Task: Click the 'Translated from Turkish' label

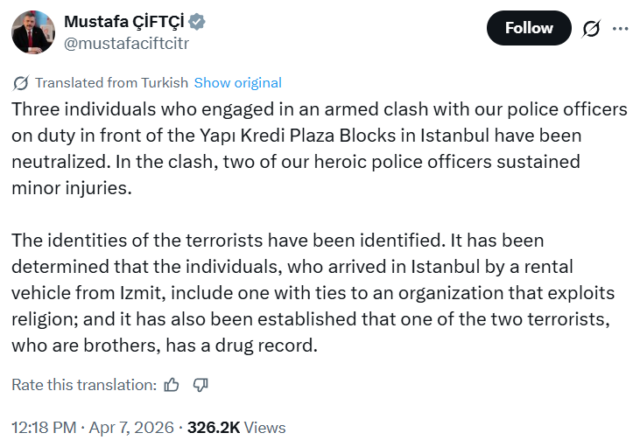Action: point(110,83)
